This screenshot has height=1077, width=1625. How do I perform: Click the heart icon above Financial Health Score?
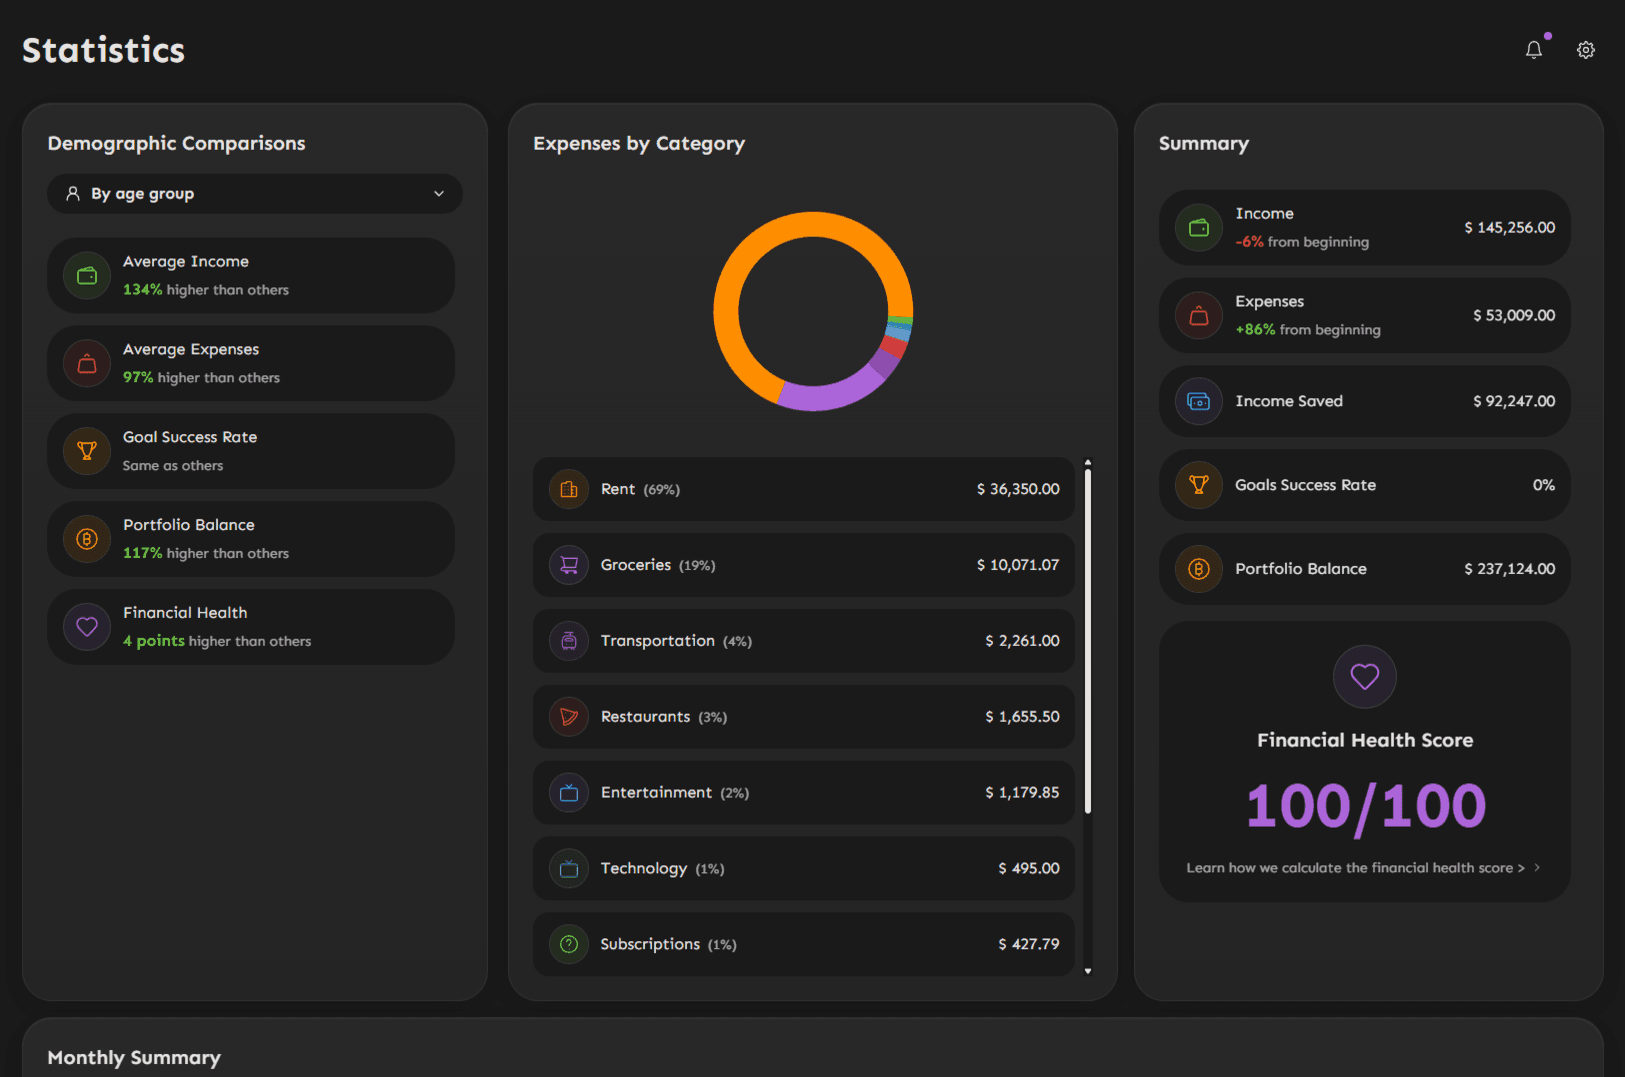(x=1365, y=677)
